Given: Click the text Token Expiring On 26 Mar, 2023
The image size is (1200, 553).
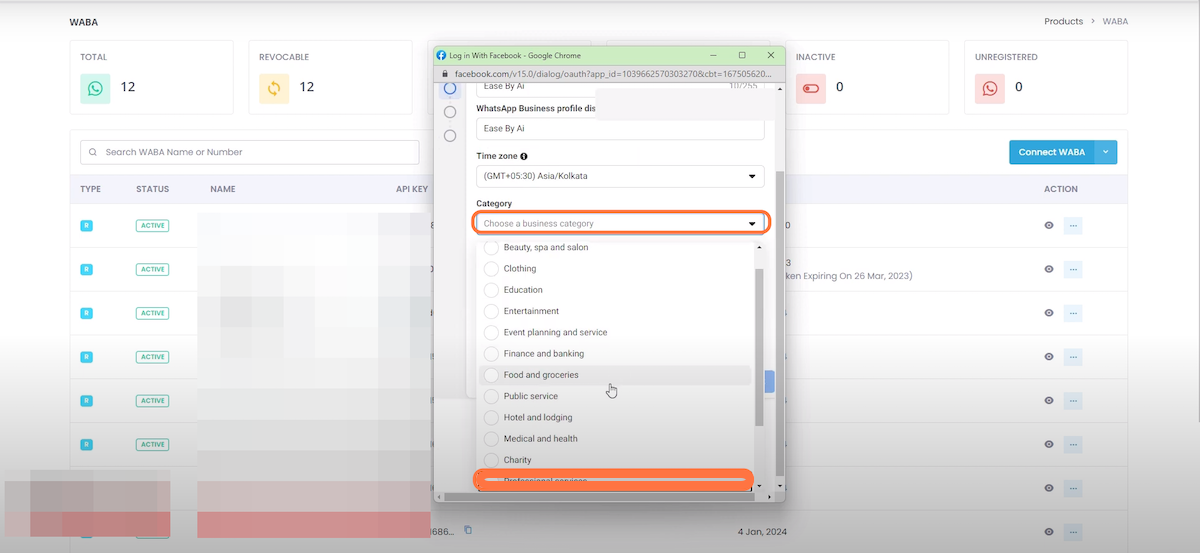Looking at the screenshot, I should click(x=848, y=276).
